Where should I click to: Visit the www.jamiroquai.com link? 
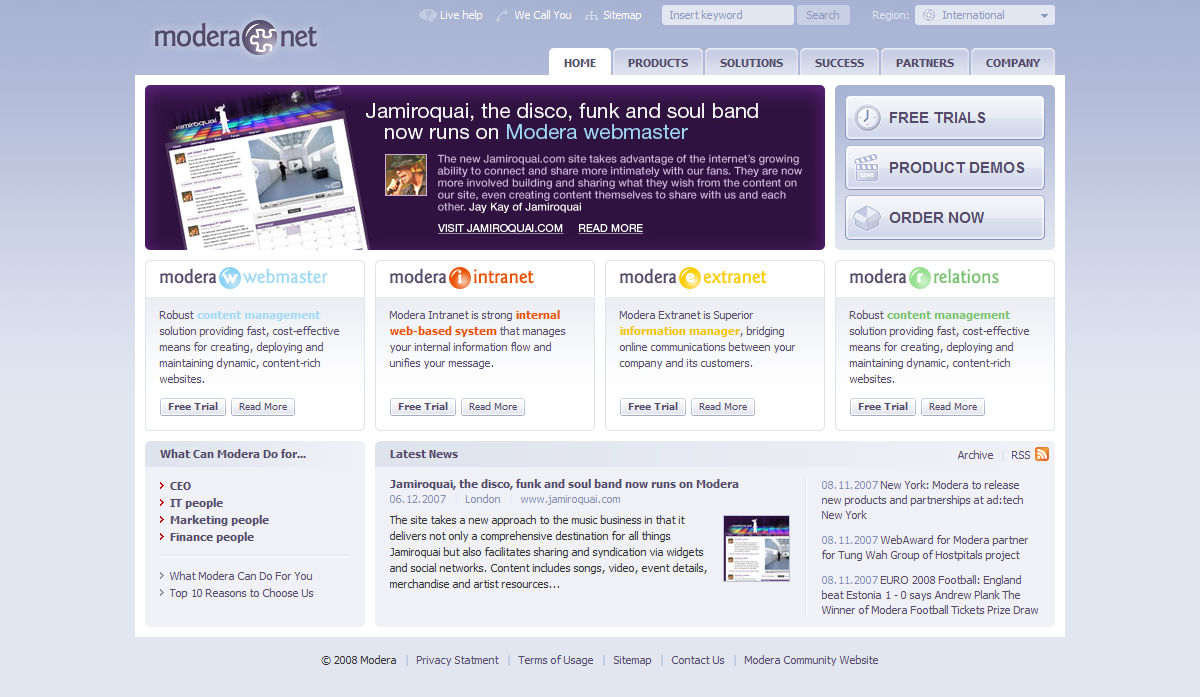click(x=570, y=499)
